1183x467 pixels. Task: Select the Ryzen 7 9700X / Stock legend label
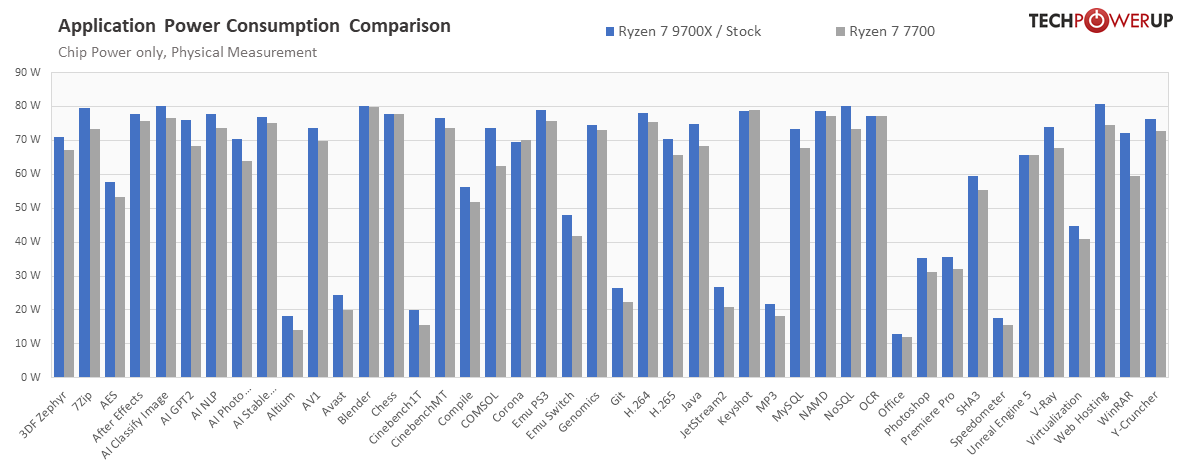click(689, 31)
